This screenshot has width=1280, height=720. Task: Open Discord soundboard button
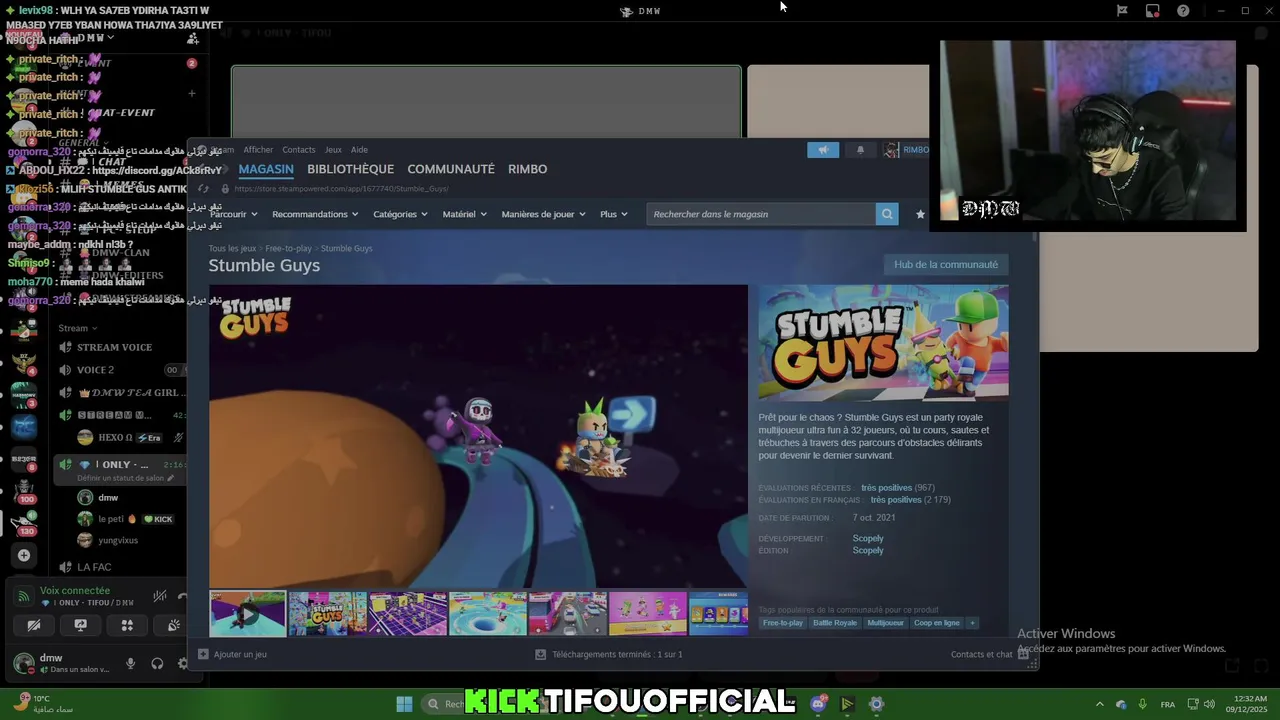click(173, 625)
